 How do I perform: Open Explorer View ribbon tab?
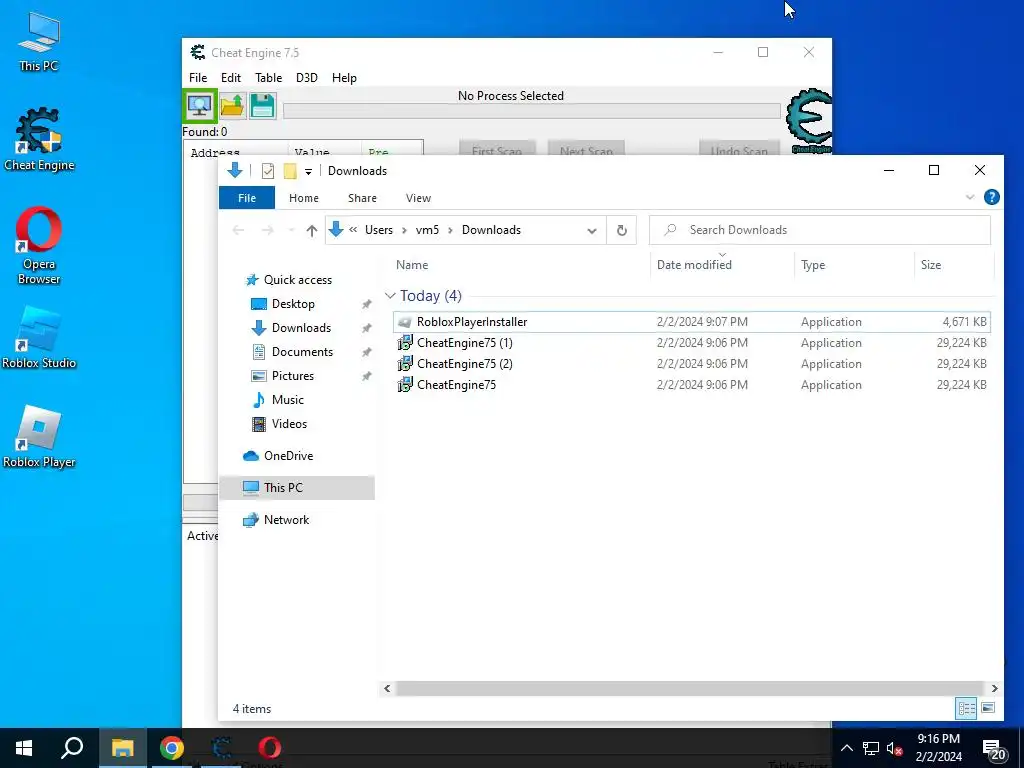click(418, 198)
